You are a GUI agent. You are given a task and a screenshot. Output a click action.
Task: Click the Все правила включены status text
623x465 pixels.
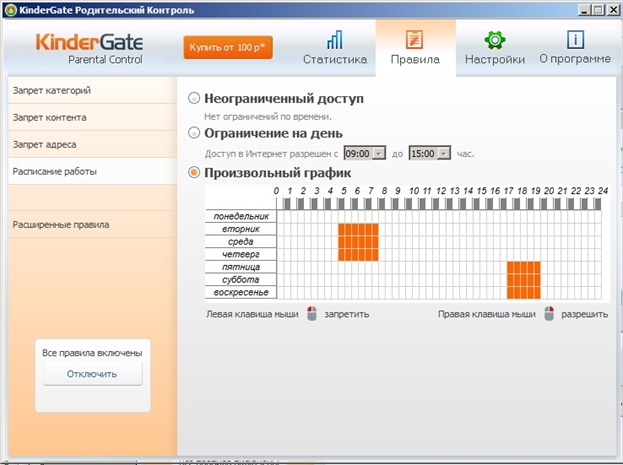click(x=92, y=353)
